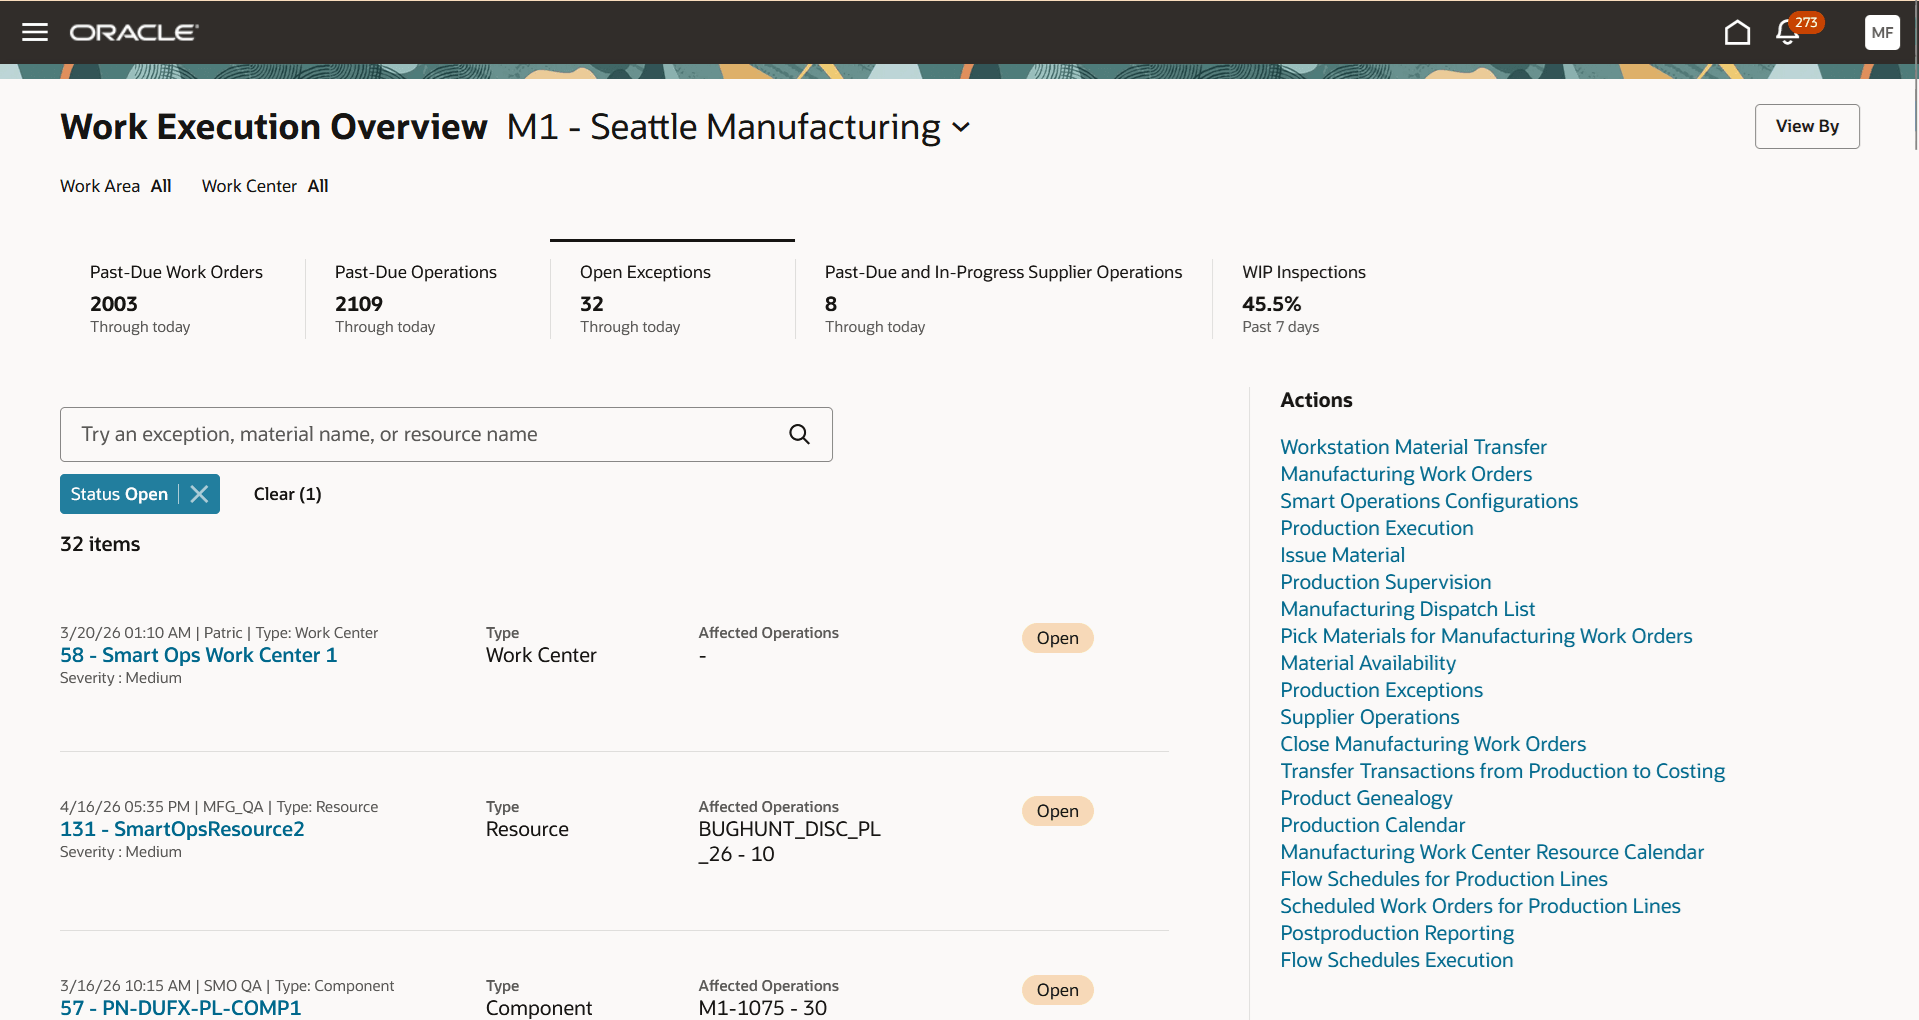Screen dimensions: 1919x1020
Task: Open Manufacturing Work Center Resource Calendar
Action: coord(1492,852)
